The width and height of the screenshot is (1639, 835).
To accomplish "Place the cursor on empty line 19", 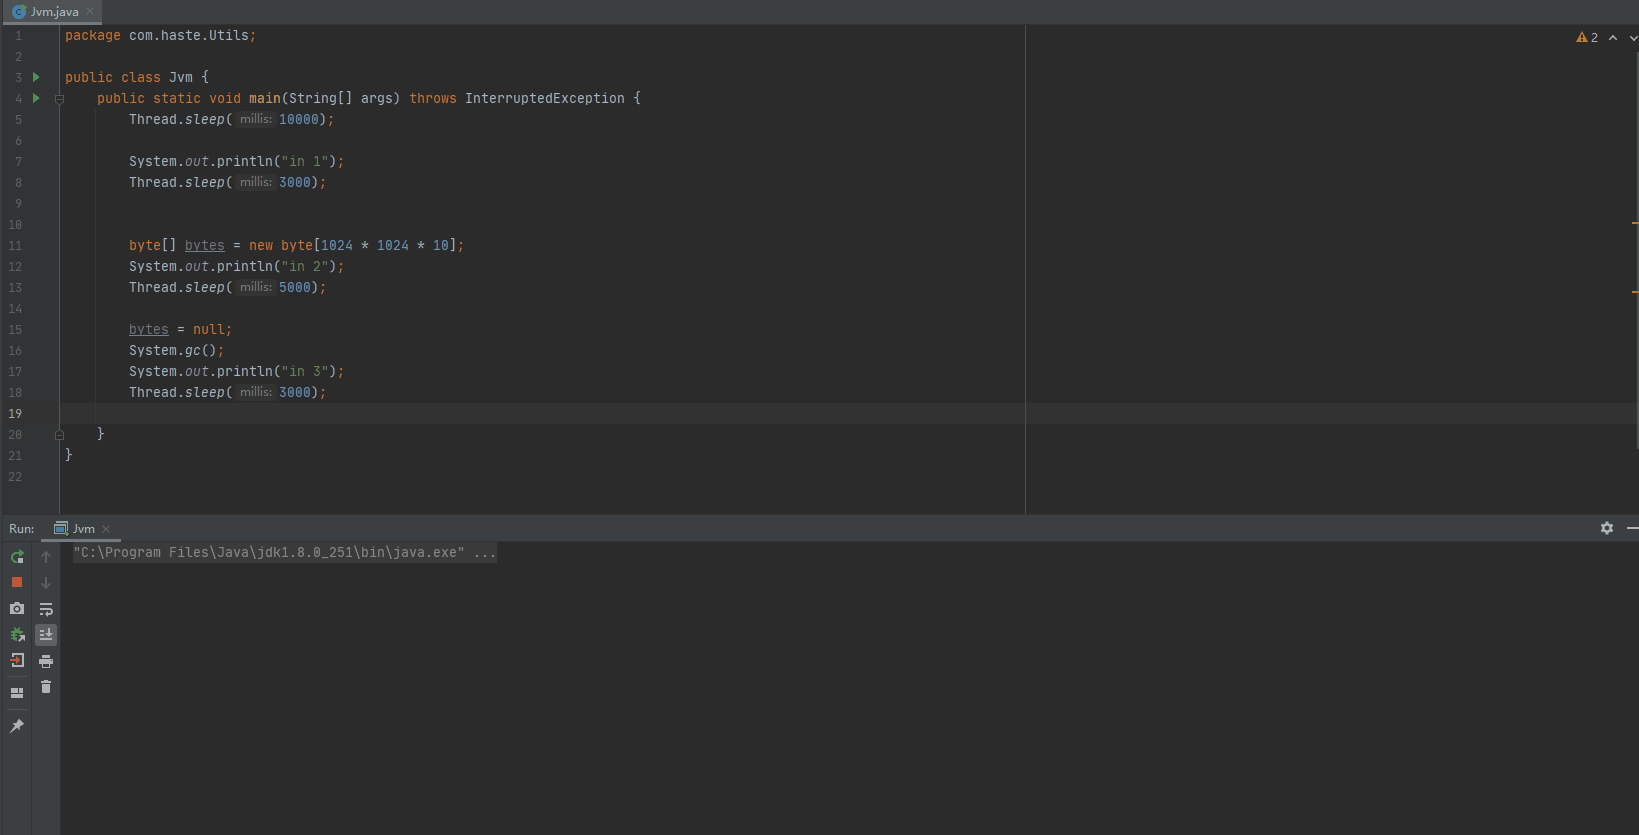I will [400, 414].
